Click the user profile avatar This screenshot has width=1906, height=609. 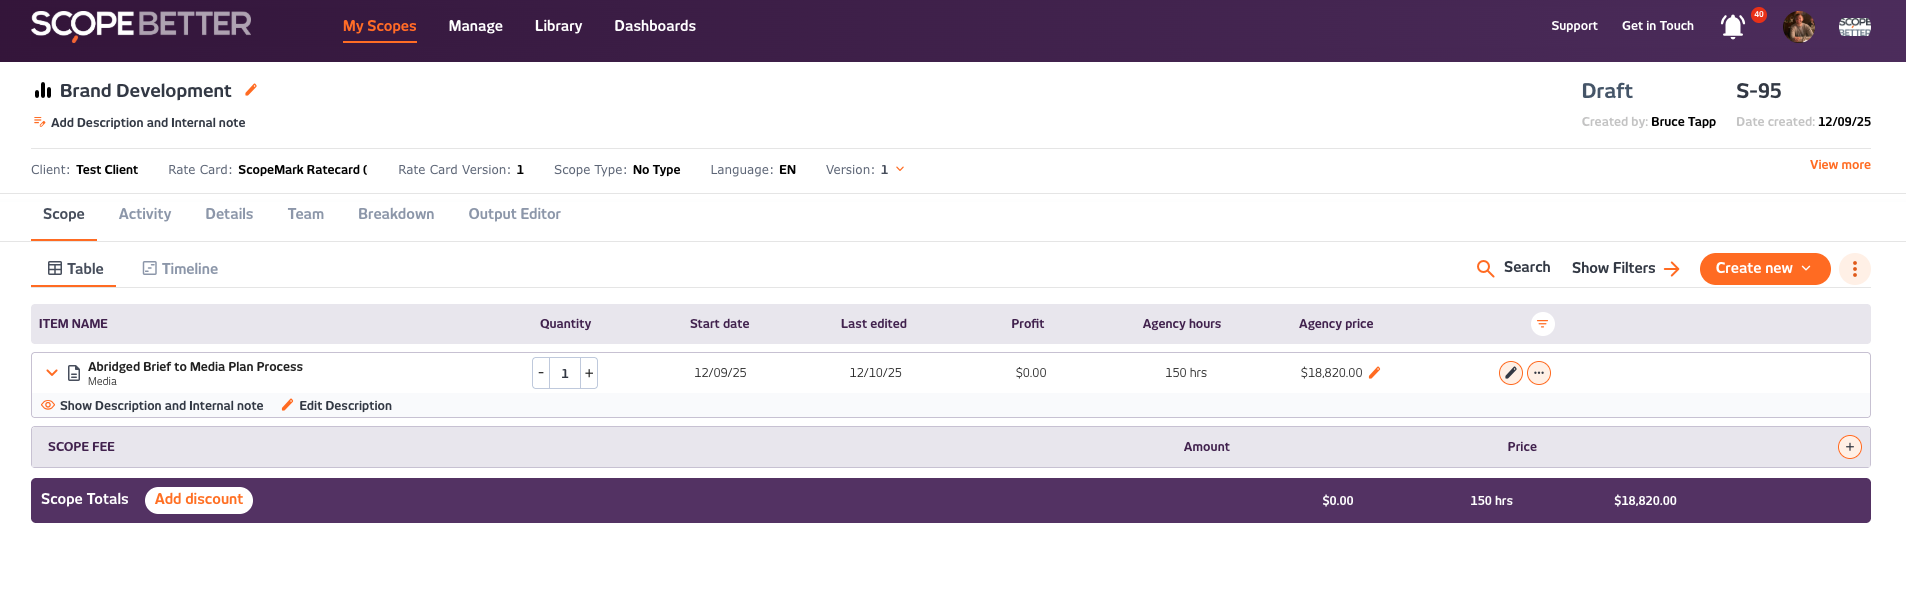(x=1798, y=27)
